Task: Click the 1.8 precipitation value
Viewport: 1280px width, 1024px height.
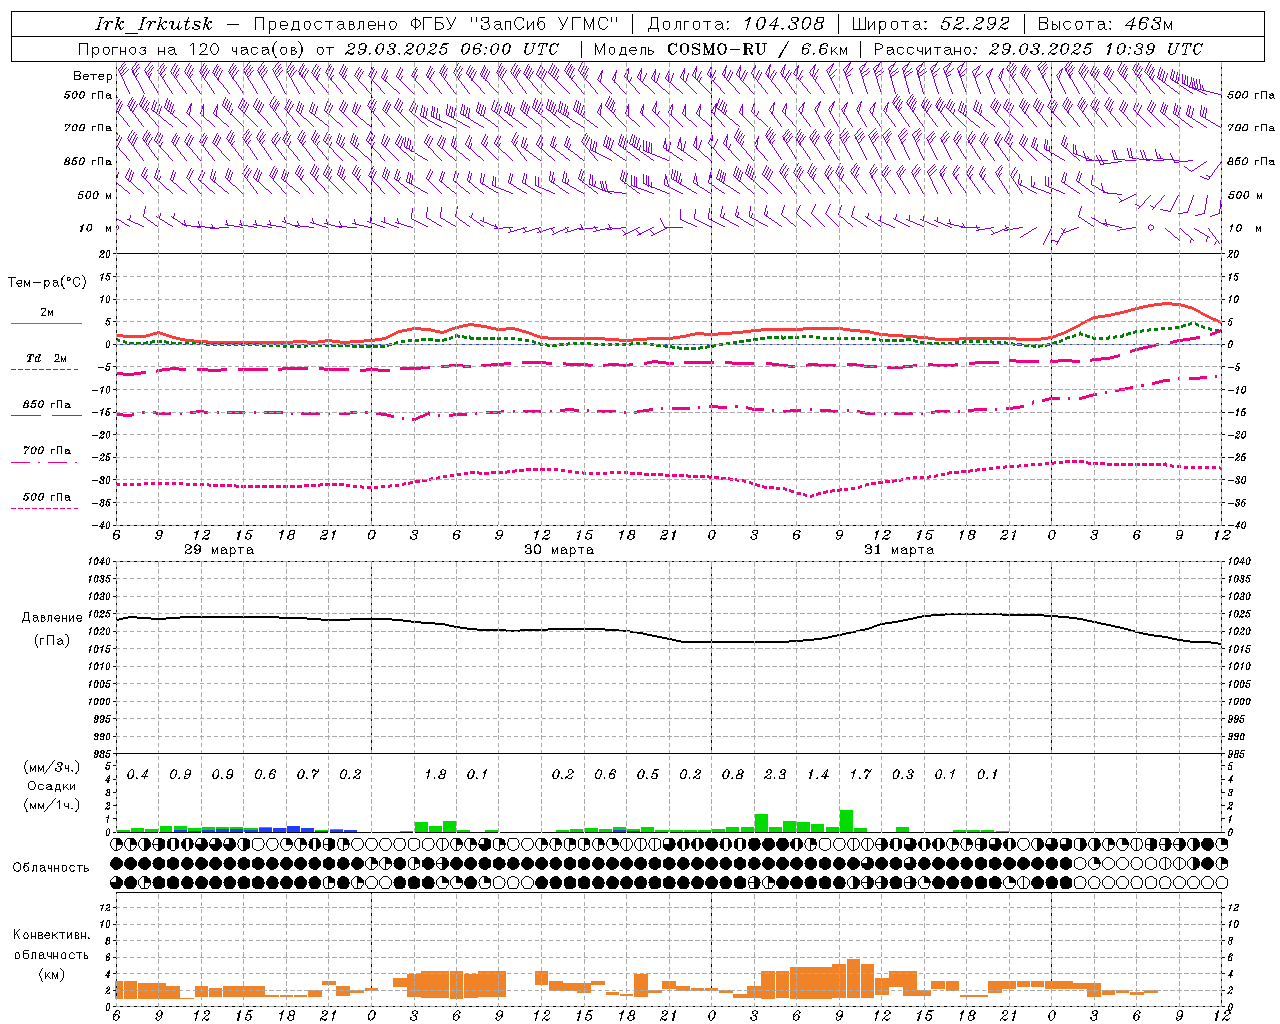Action: tap(435, 774)
